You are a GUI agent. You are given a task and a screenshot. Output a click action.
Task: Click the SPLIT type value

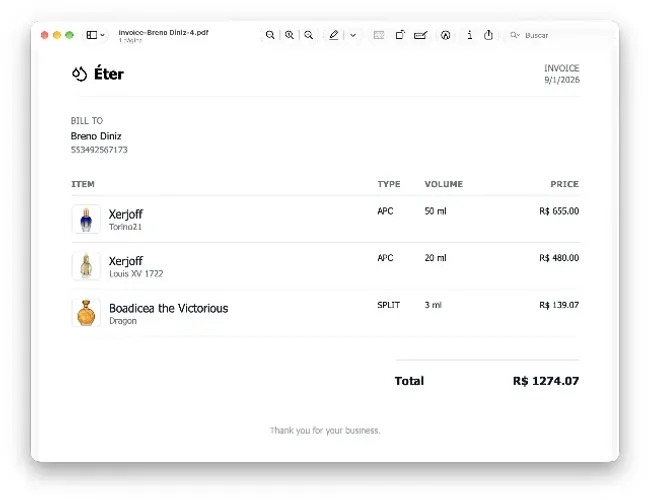tap(388, 305)
